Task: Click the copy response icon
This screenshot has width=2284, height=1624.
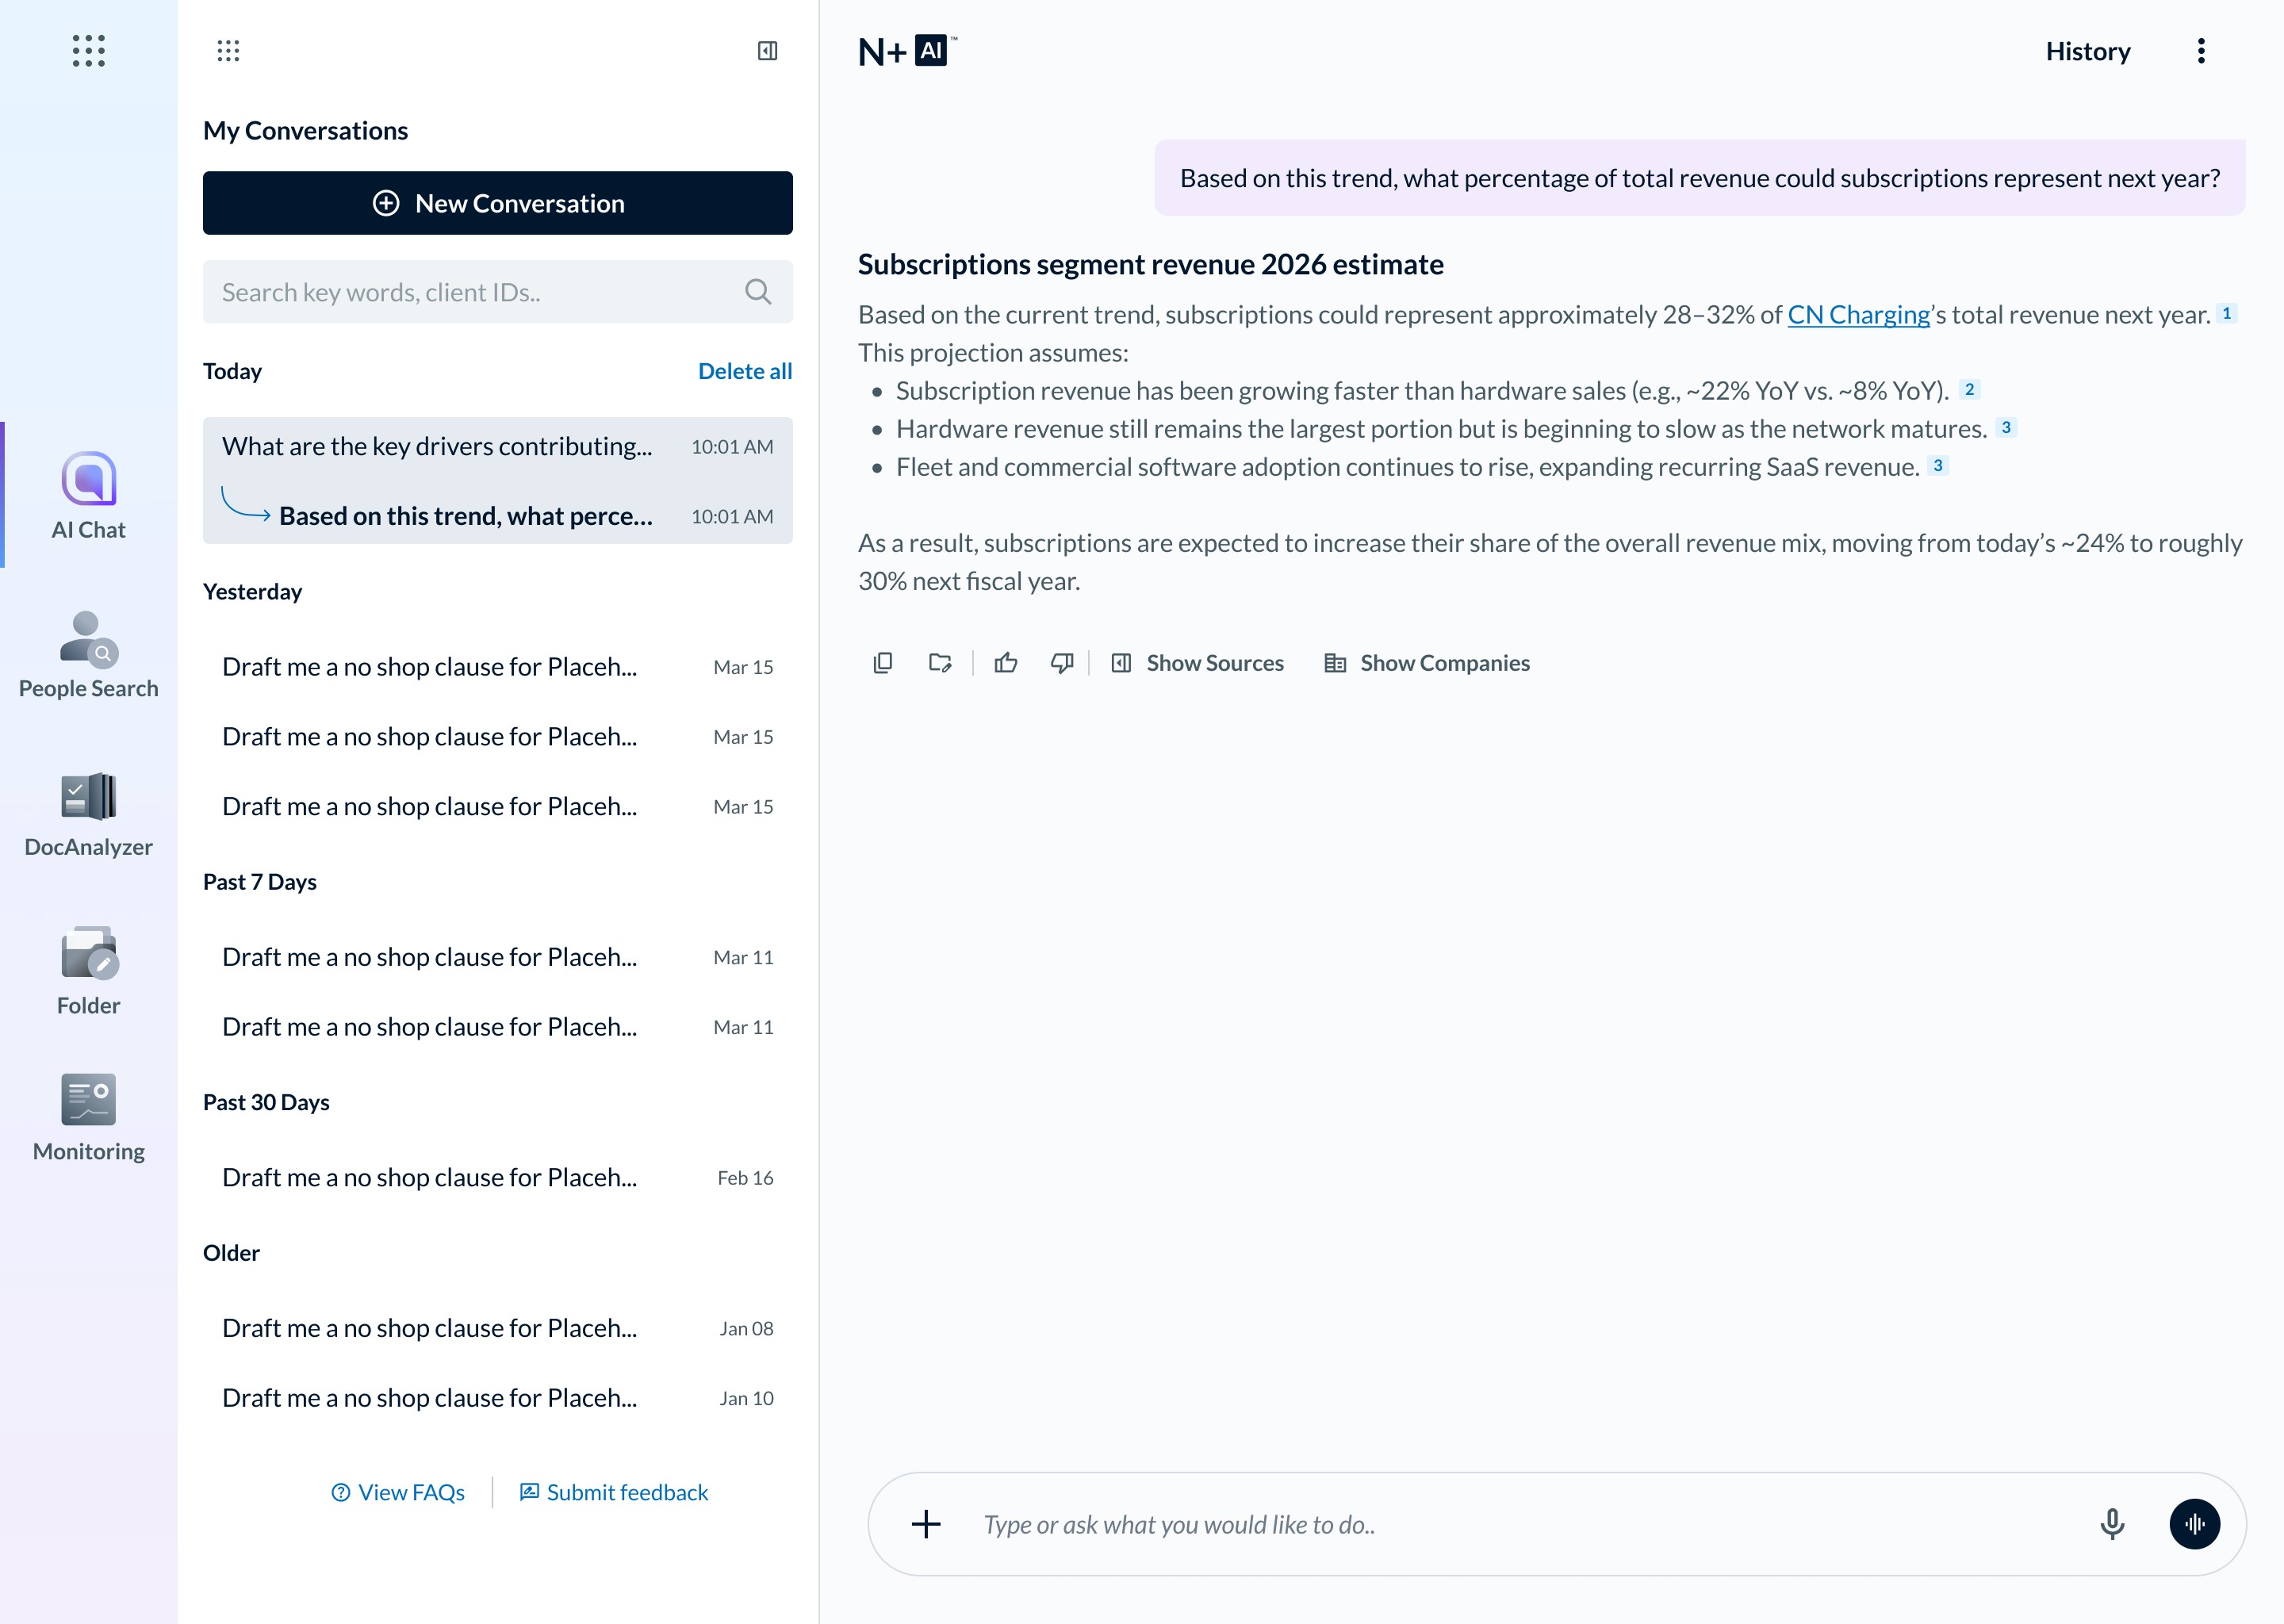Action: 882,663
